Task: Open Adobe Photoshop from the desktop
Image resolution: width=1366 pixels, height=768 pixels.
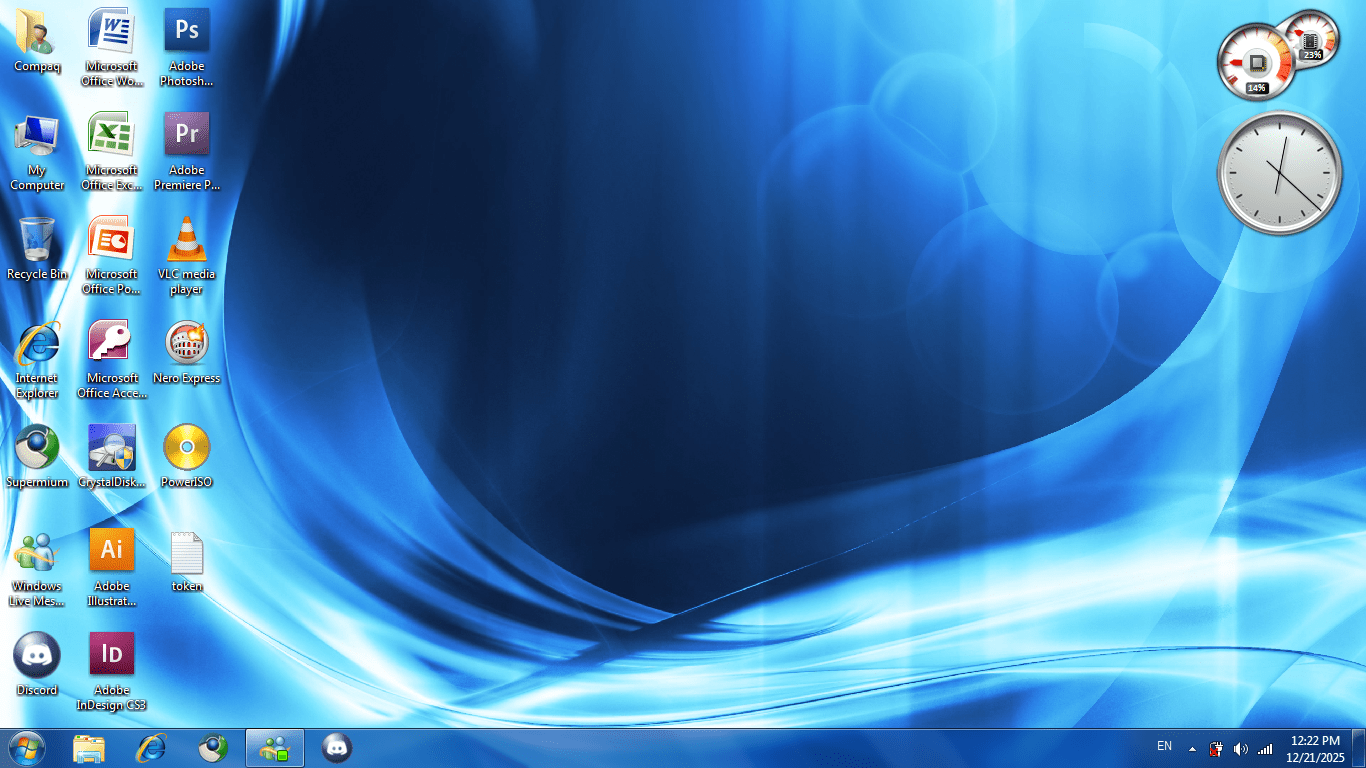Action: tap(186, 38)
